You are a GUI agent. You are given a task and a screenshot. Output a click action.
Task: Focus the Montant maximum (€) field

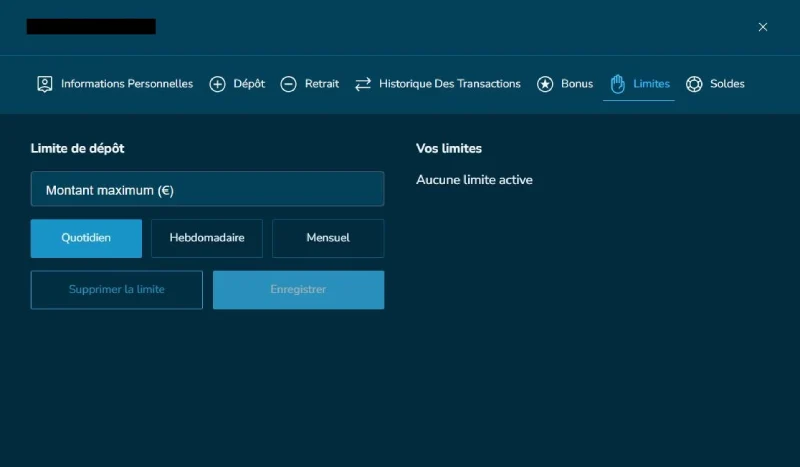coord(207,189)
